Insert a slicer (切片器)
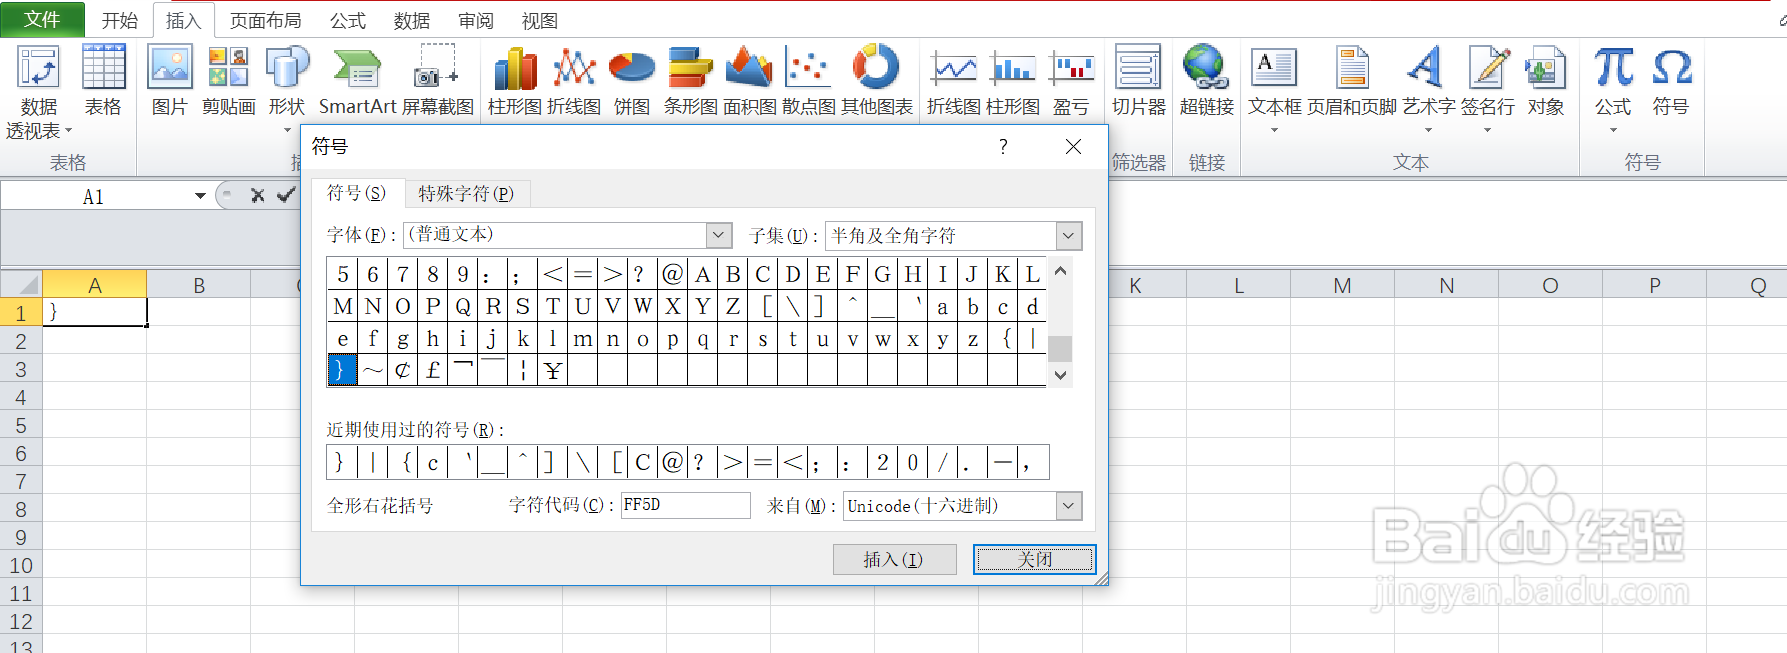The height and width of the screenshot is (653, 1787). [x=1139, y=81]
